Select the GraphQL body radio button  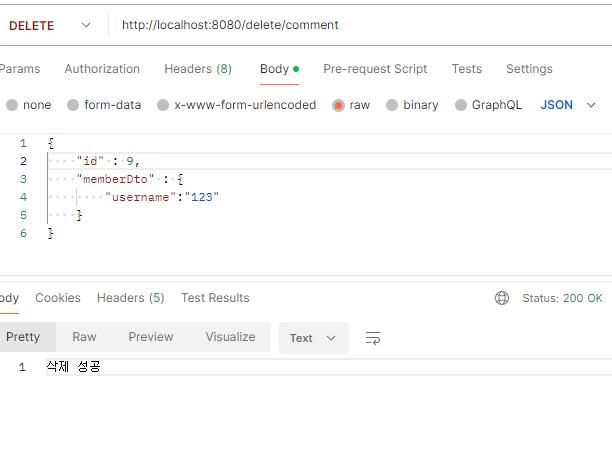click(461, 105)
